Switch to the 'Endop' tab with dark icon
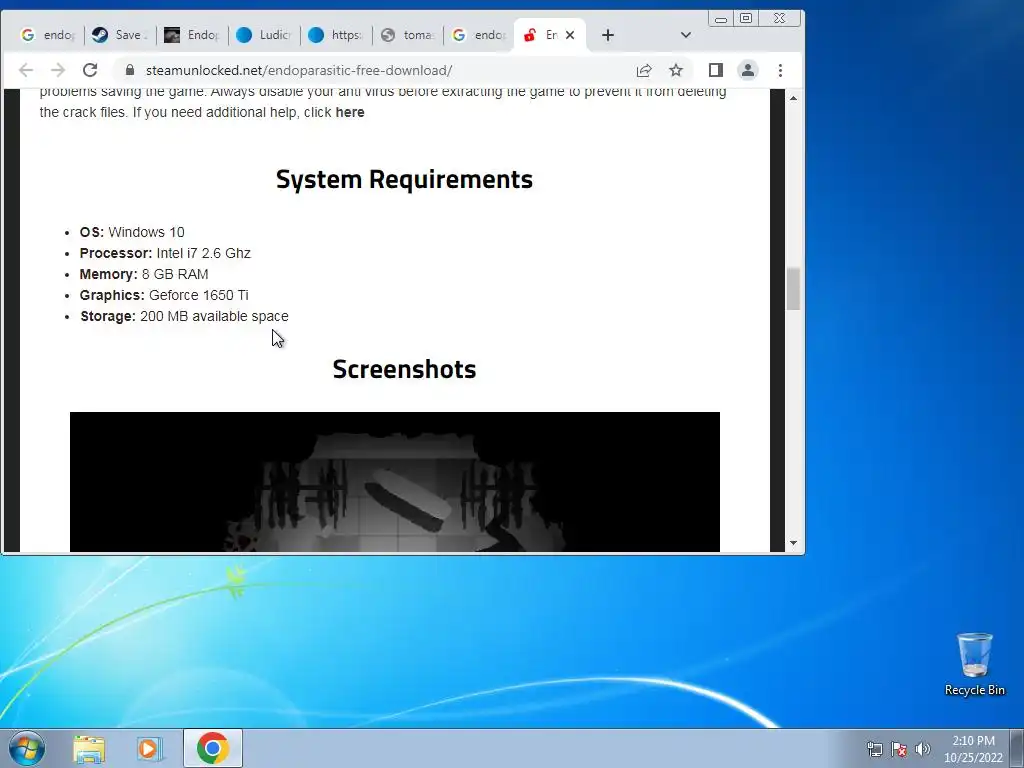 point(191,35)
